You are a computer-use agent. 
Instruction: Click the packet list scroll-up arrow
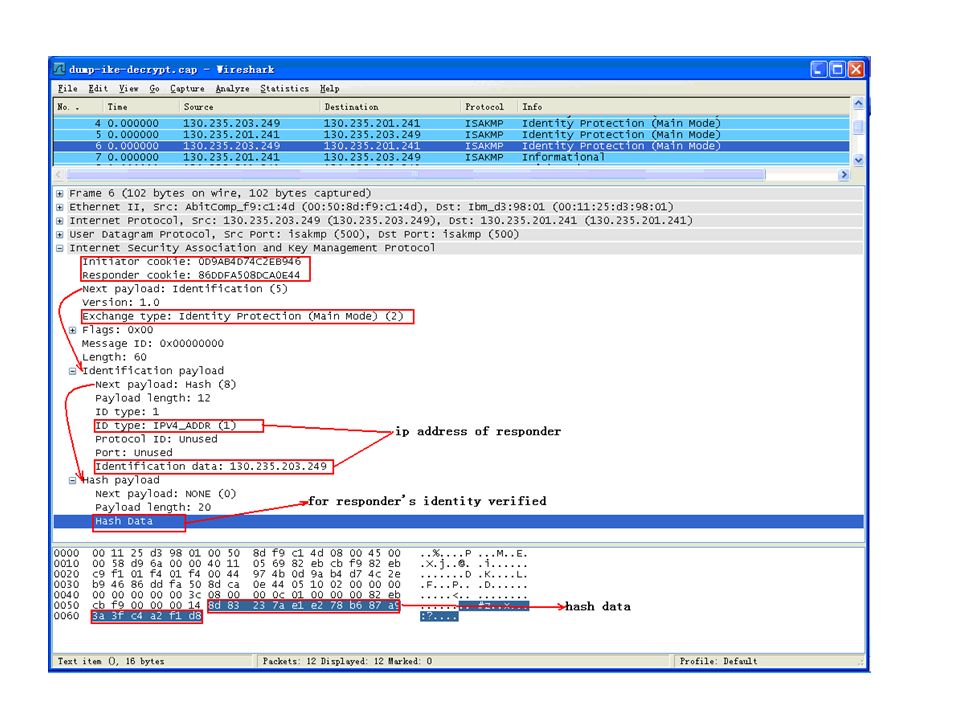pos(858,103)
